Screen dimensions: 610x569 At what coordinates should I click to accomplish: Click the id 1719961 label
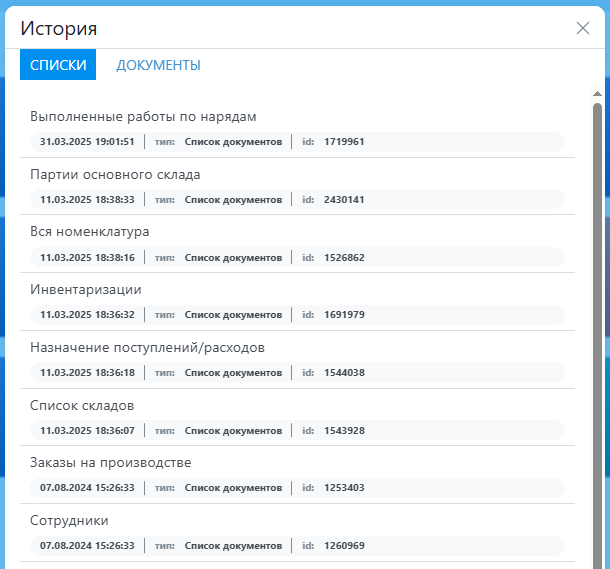(344, 142)
